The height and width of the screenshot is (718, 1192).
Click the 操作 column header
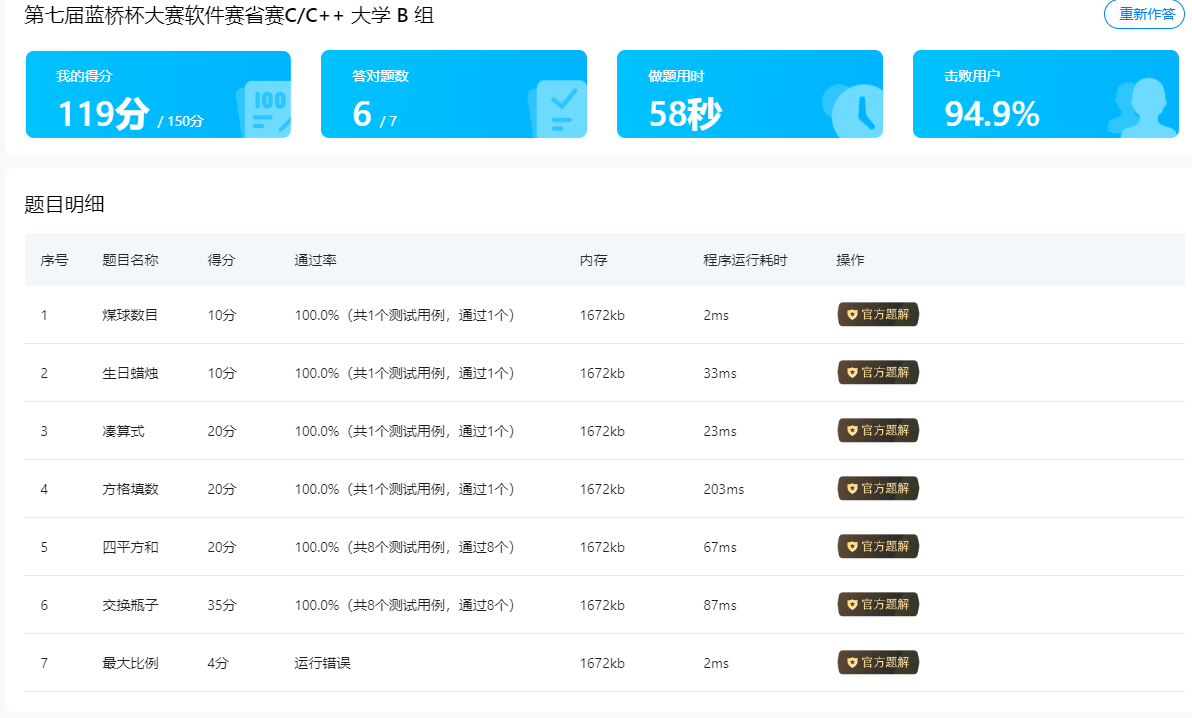point(850,260)
